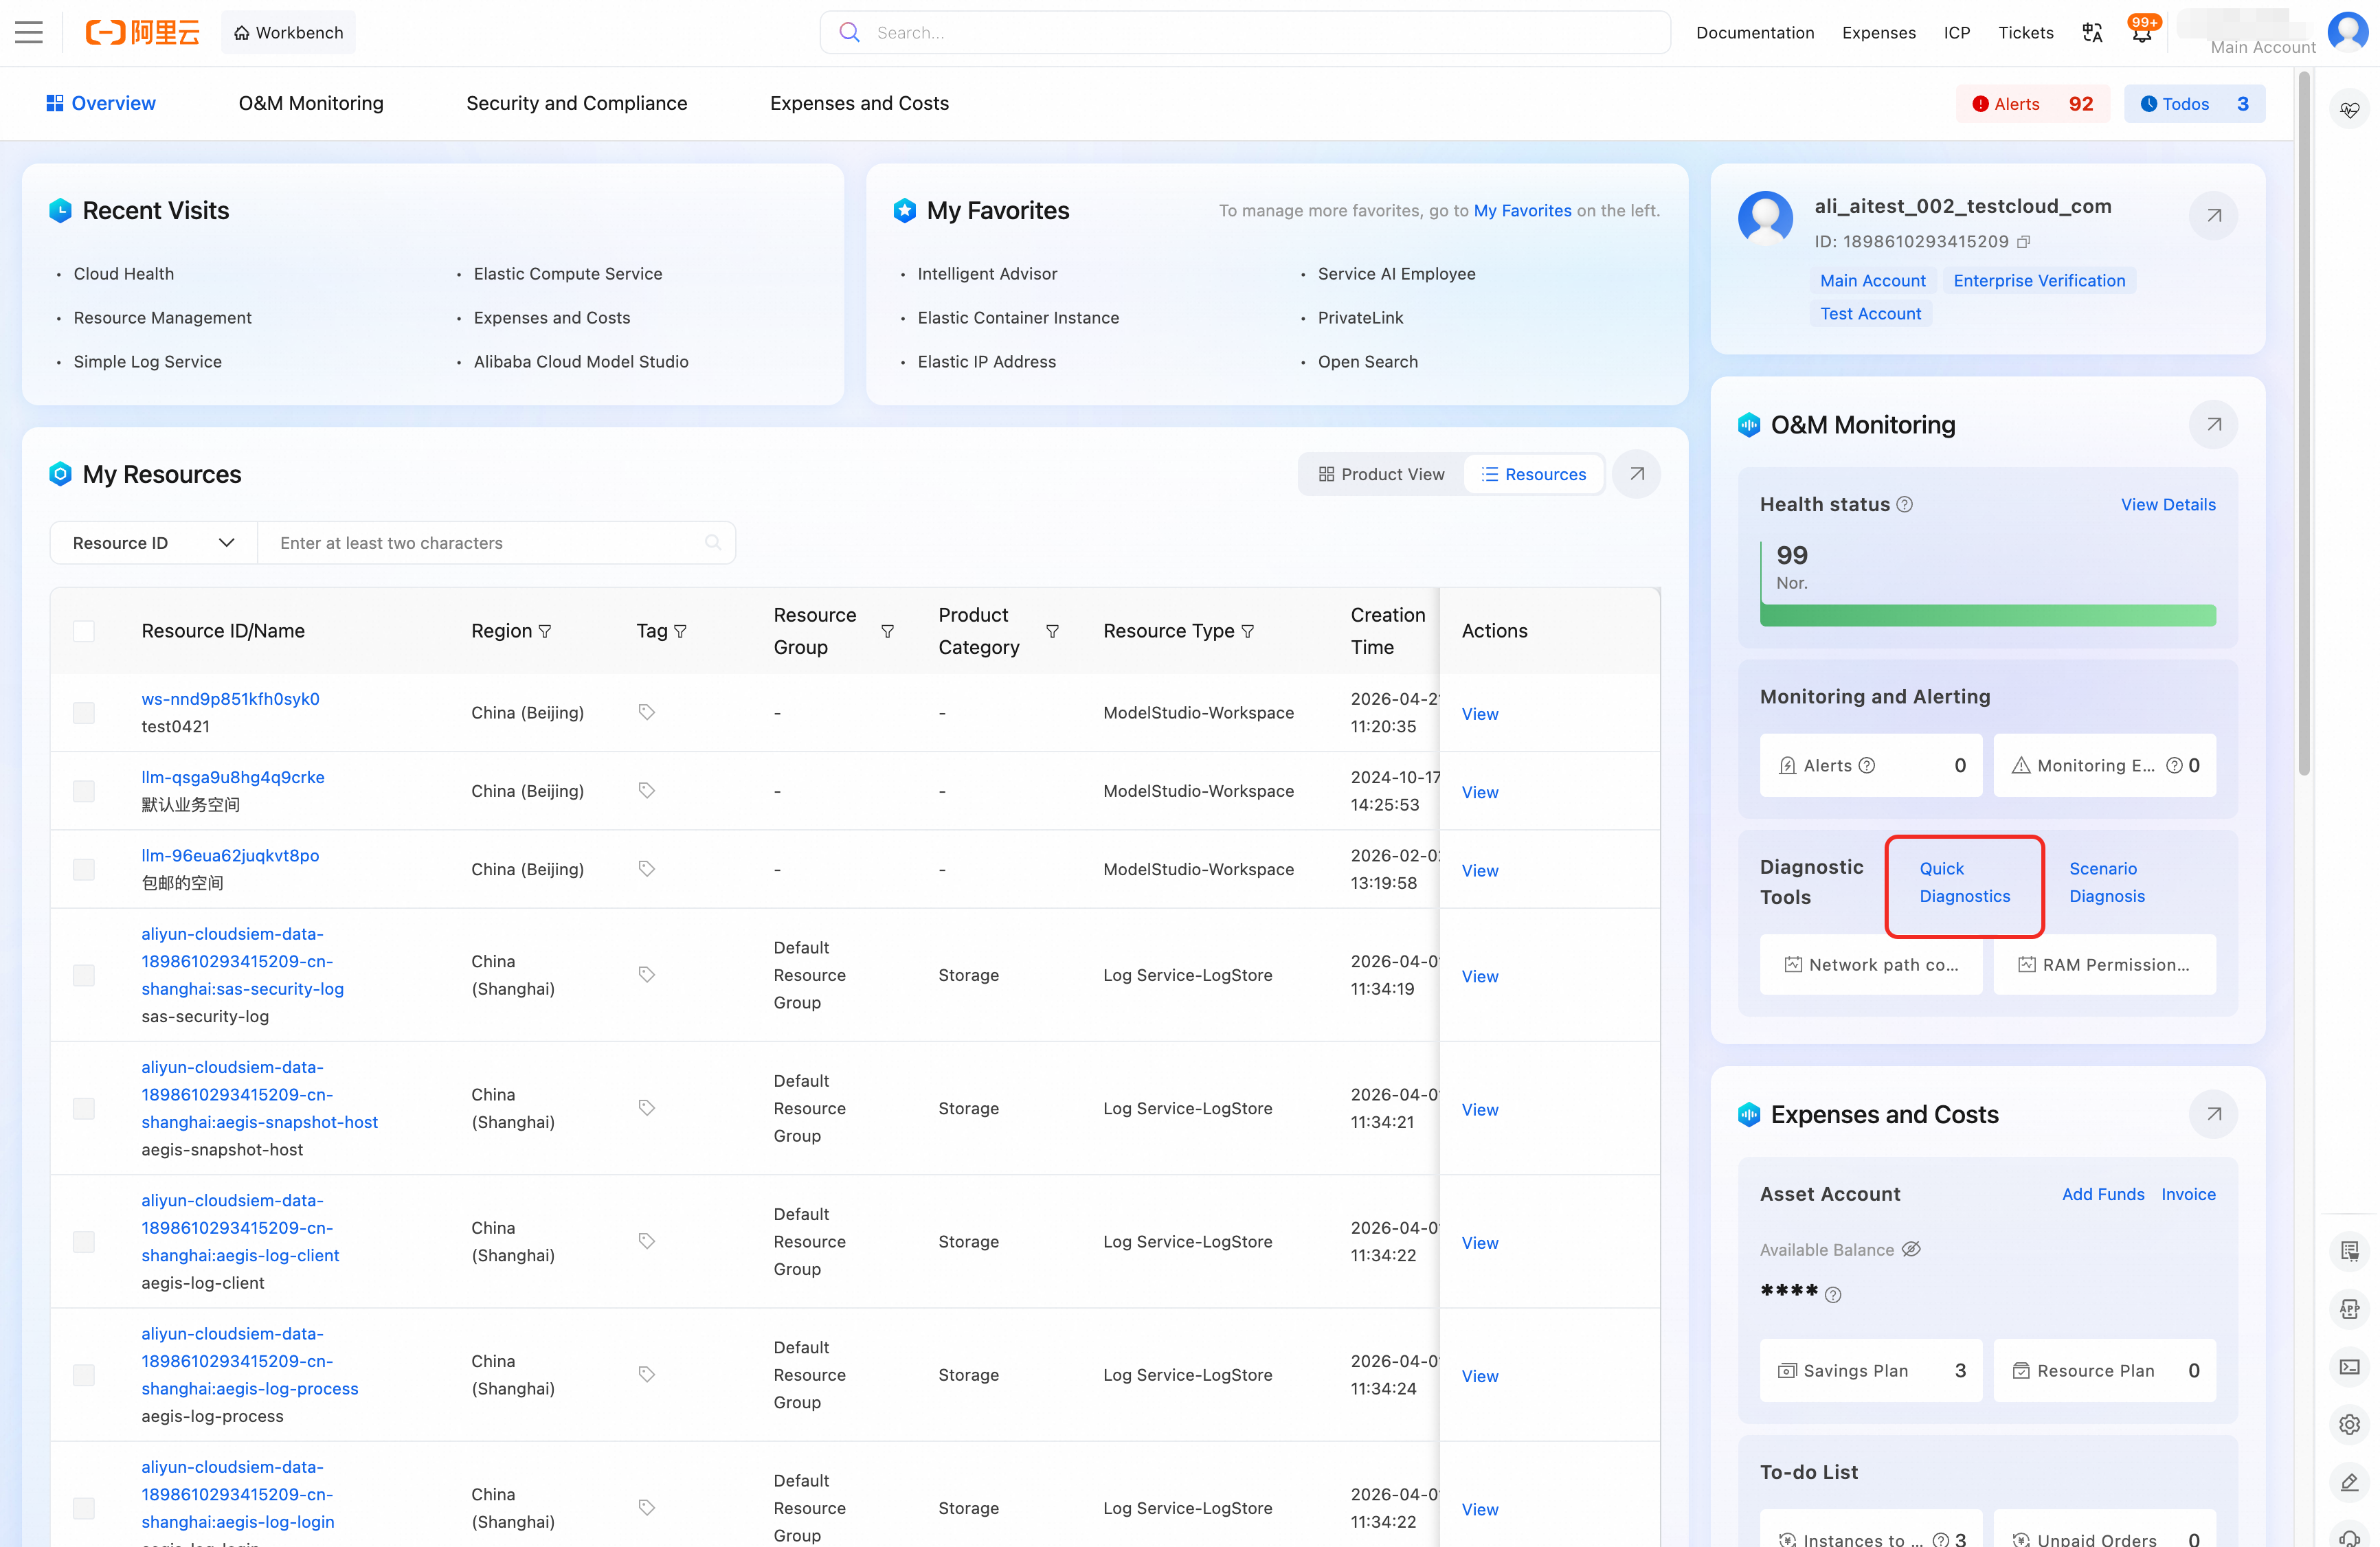Image resolution: width=2380 pixels, height=1547 pixels.
Task: Open the Alerts 92 badge
Action: 2032,104
